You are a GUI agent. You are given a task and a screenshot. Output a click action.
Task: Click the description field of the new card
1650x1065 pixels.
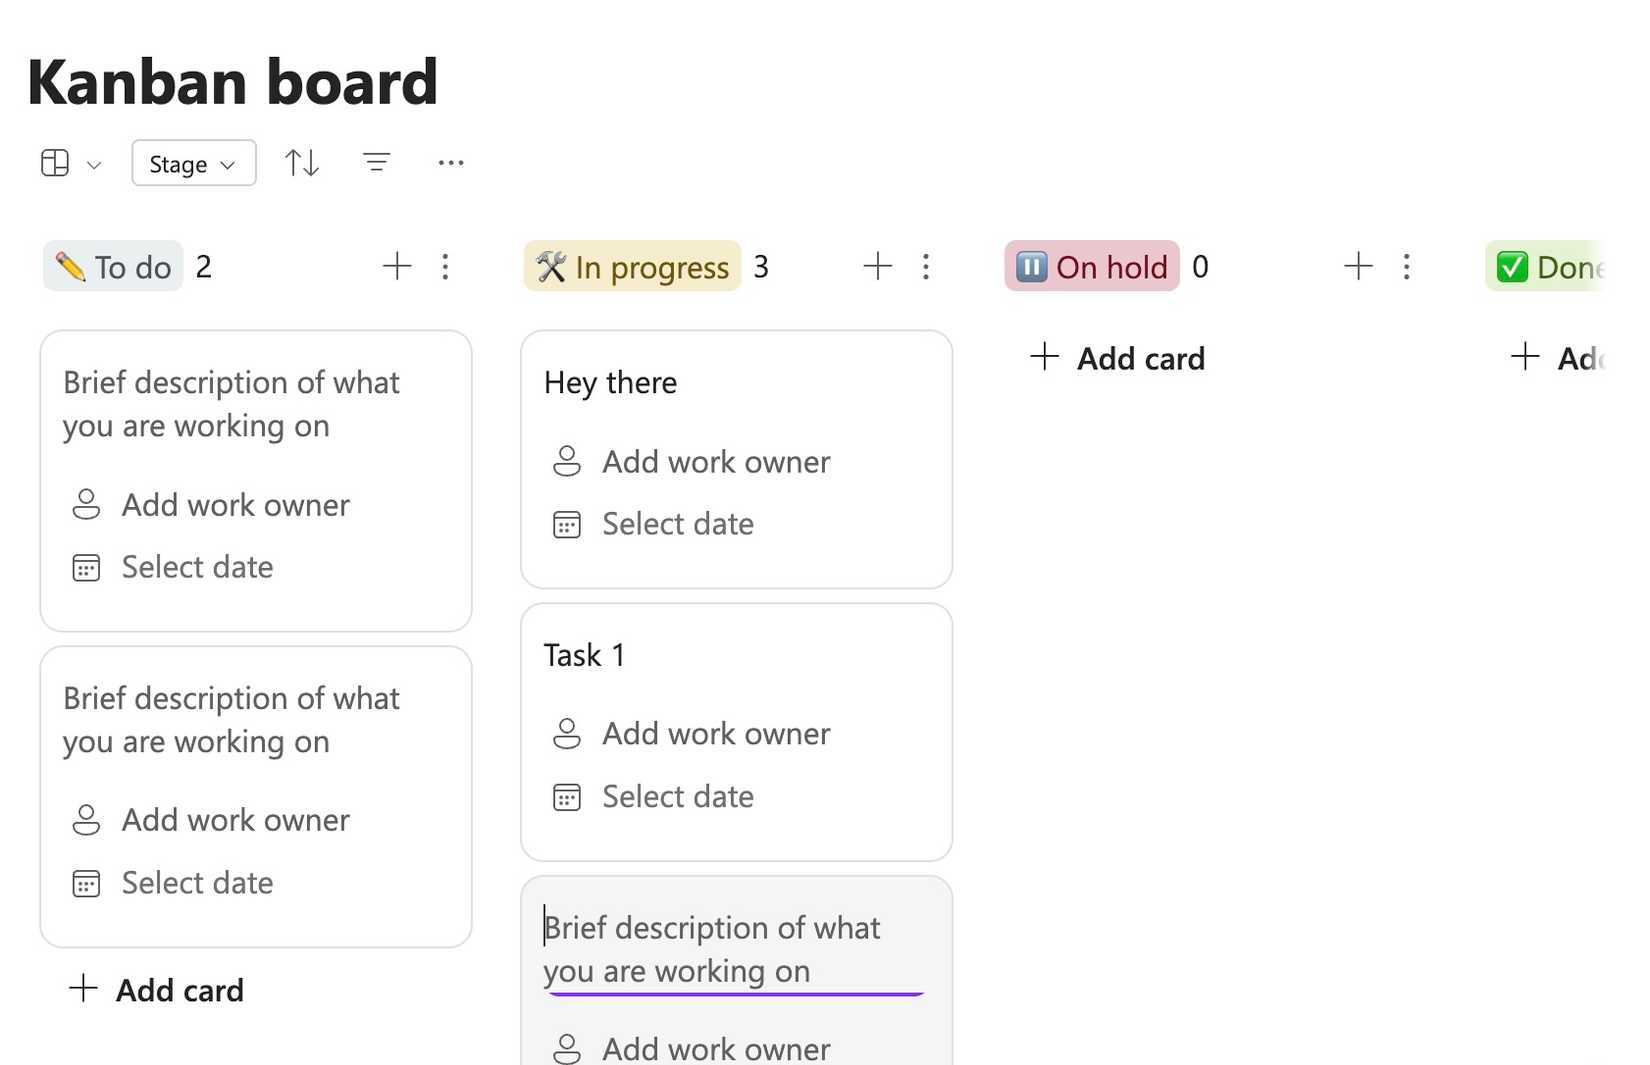[x=711, y=949]
